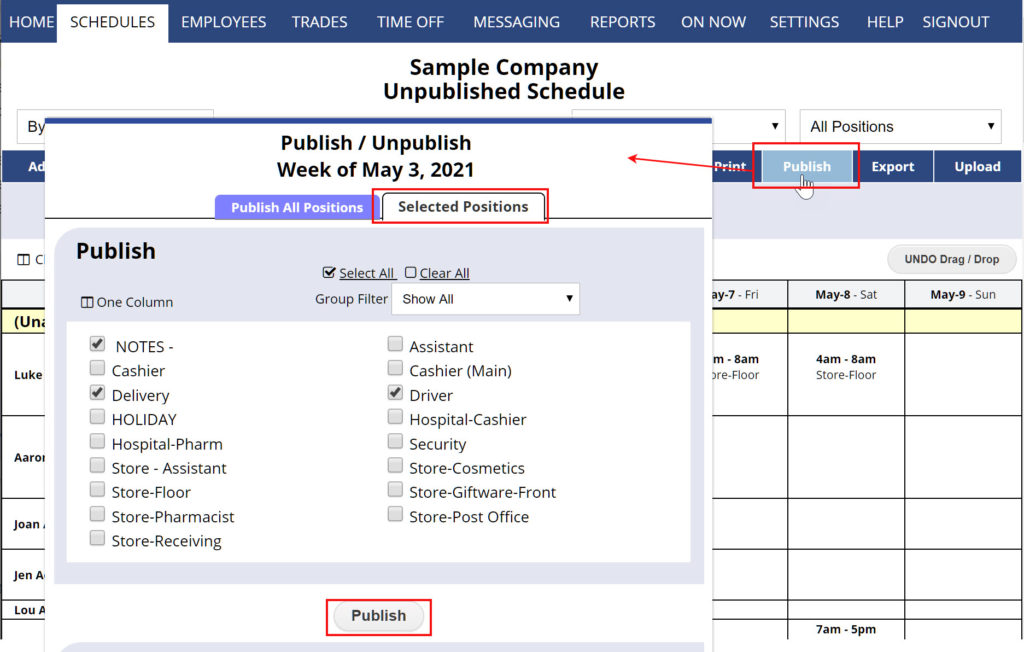Enable the HOLIDAY checkbox
Image resolution: width=1024 pixels, height=652 pixels.
click(97, 417)
